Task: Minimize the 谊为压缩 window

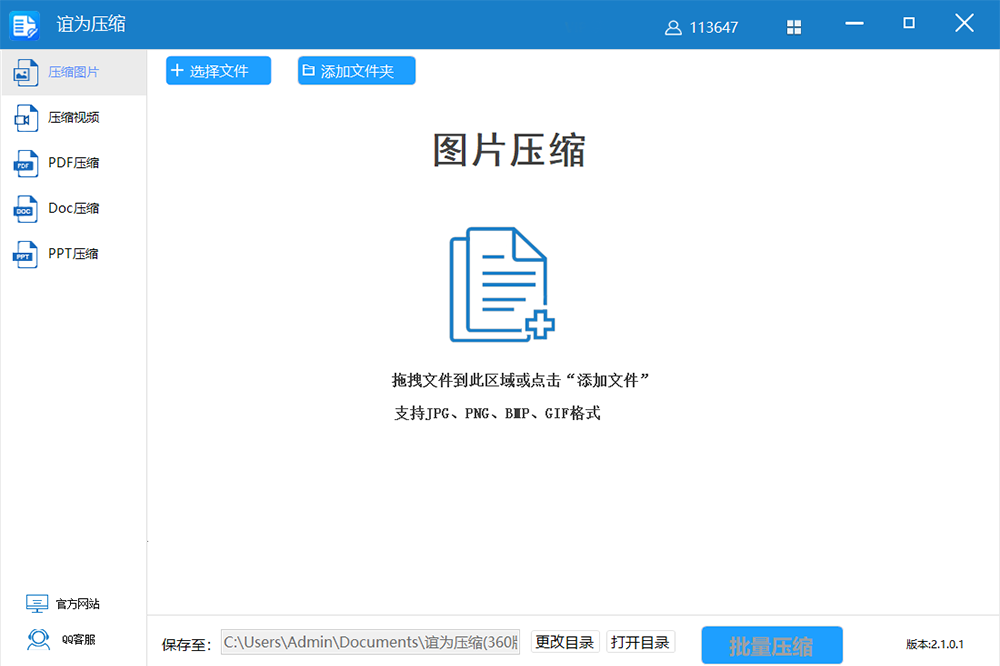Action: point(855,24)
